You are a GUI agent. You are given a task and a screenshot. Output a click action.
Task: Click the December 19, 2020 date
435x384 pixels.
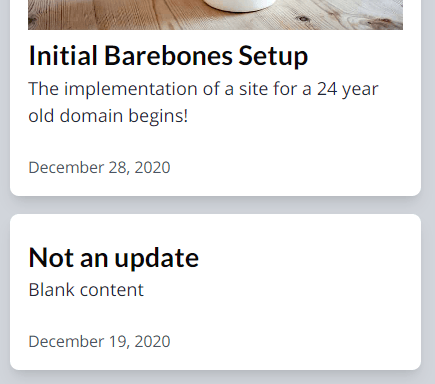(99, 342)
